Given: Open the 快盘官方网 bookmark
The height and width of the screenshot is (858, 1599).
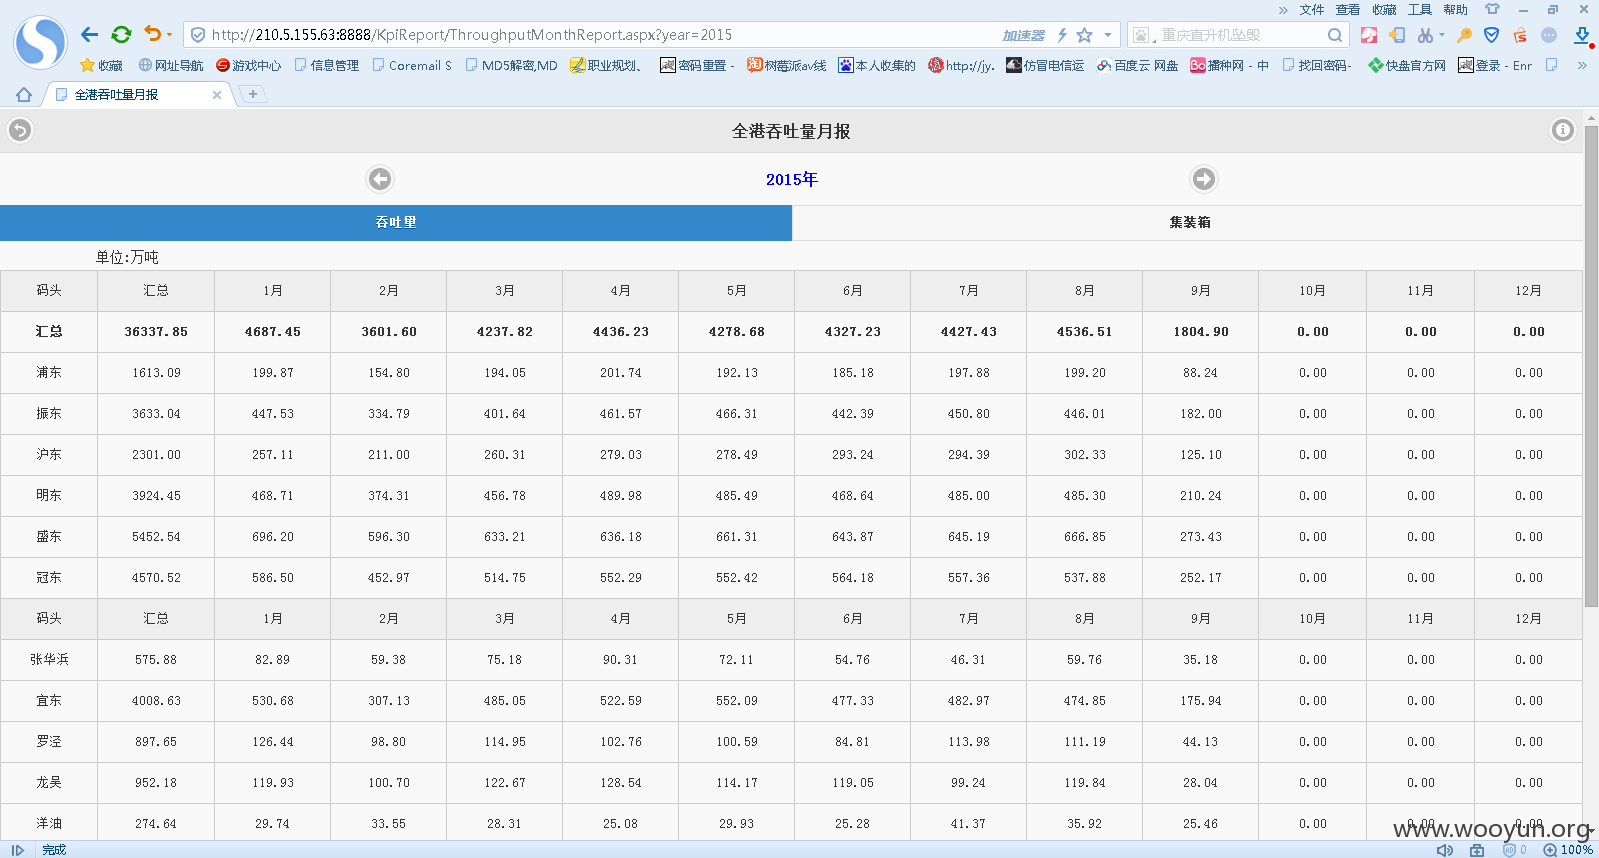Looking at the screenshot, I should [x=1407, y=65].
